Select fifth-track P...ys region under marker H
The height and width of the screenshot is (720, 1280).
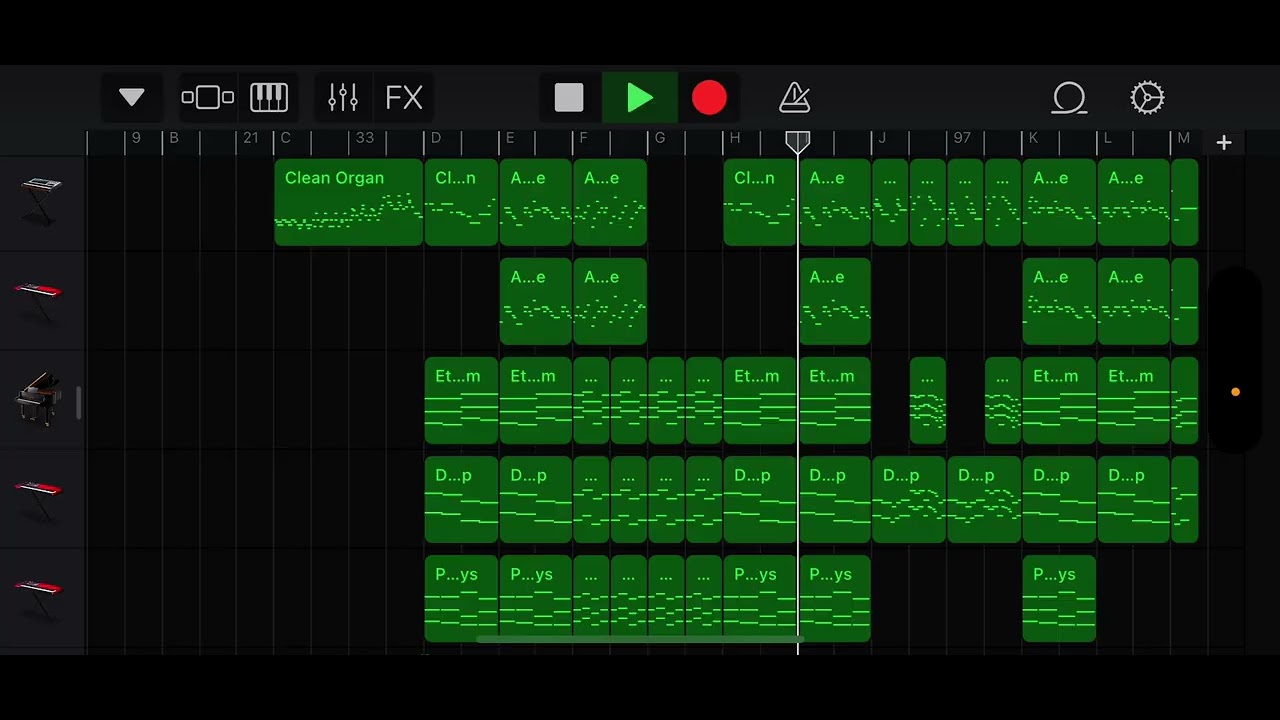(x=760, y=598)
